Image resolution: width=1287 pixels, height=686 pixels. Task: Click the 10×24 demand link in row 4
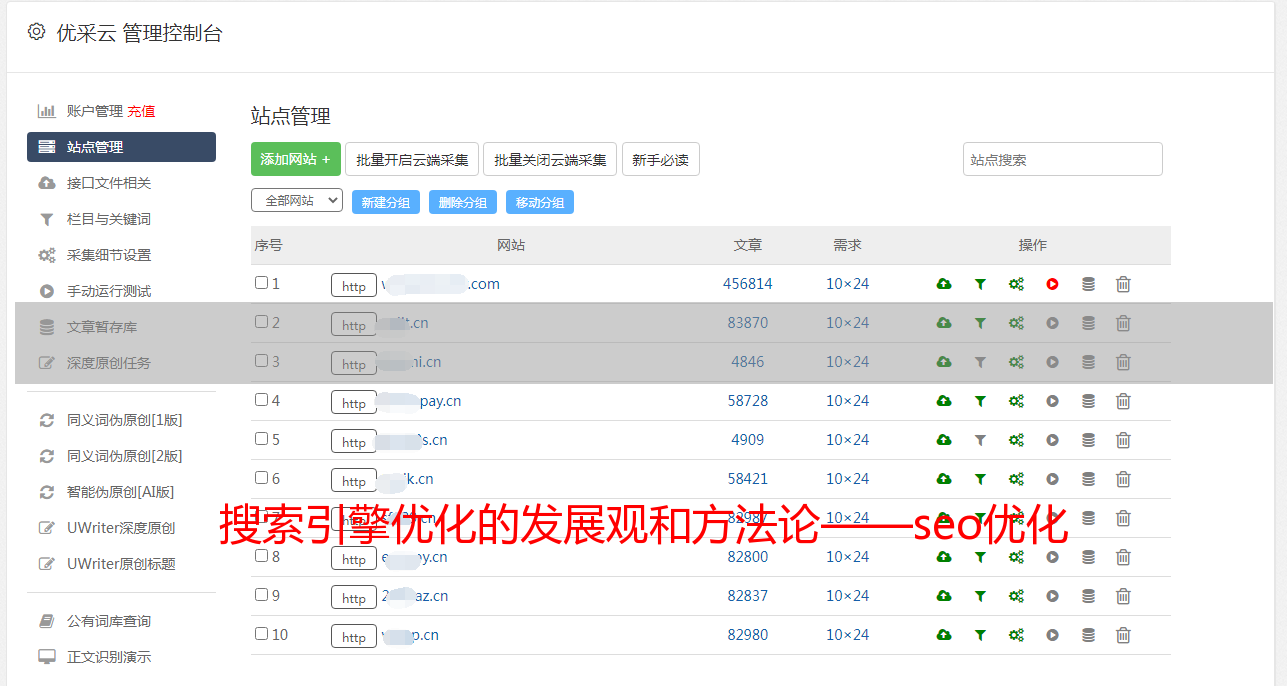(848, 401)
